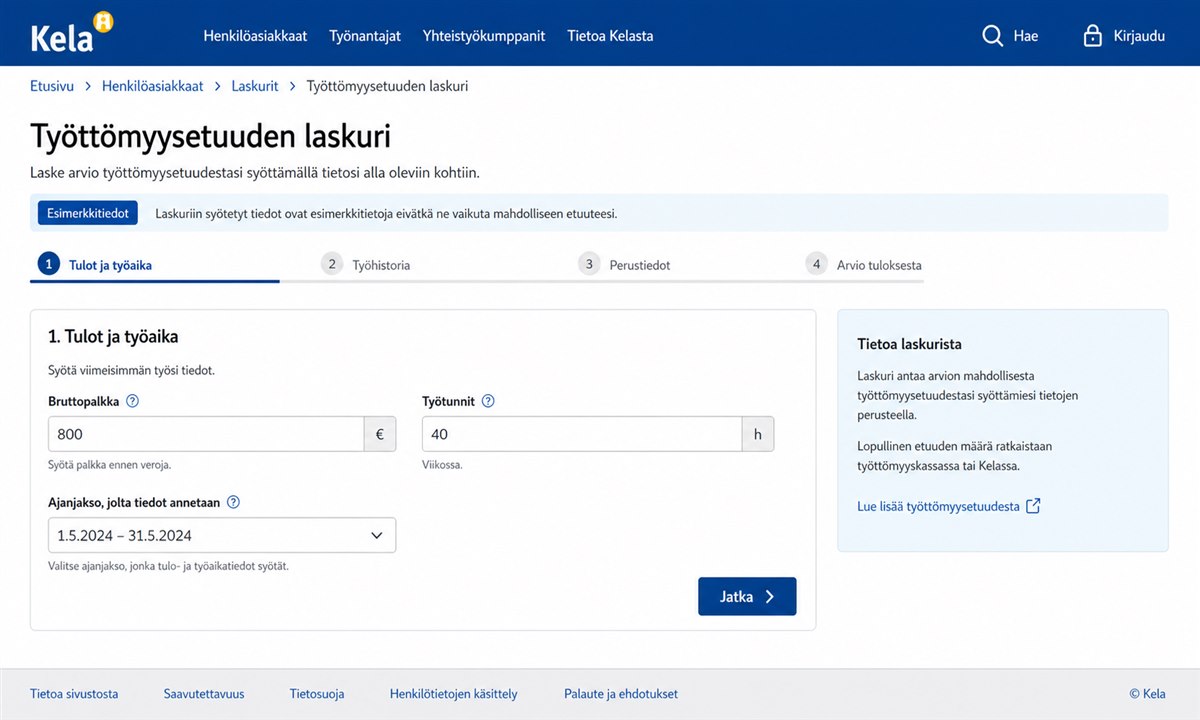Click the 1. Tulot ja työaika heading
The width and height of the screenshot is (1200, 720).
[113, 337]
